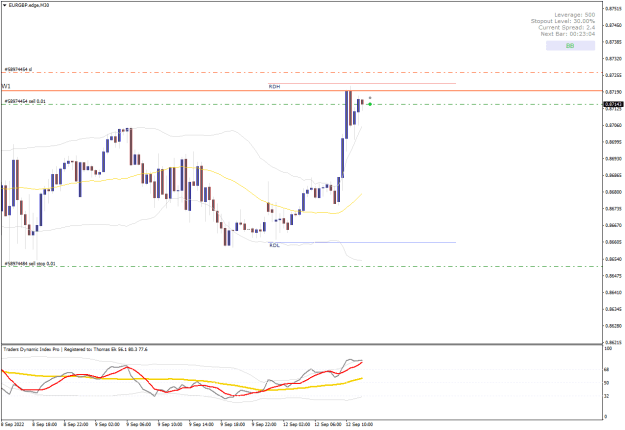The image size is (625, 430).
Task: Click the 9 Sep 10:00 time axis label
Action: (x=170, y=424)
